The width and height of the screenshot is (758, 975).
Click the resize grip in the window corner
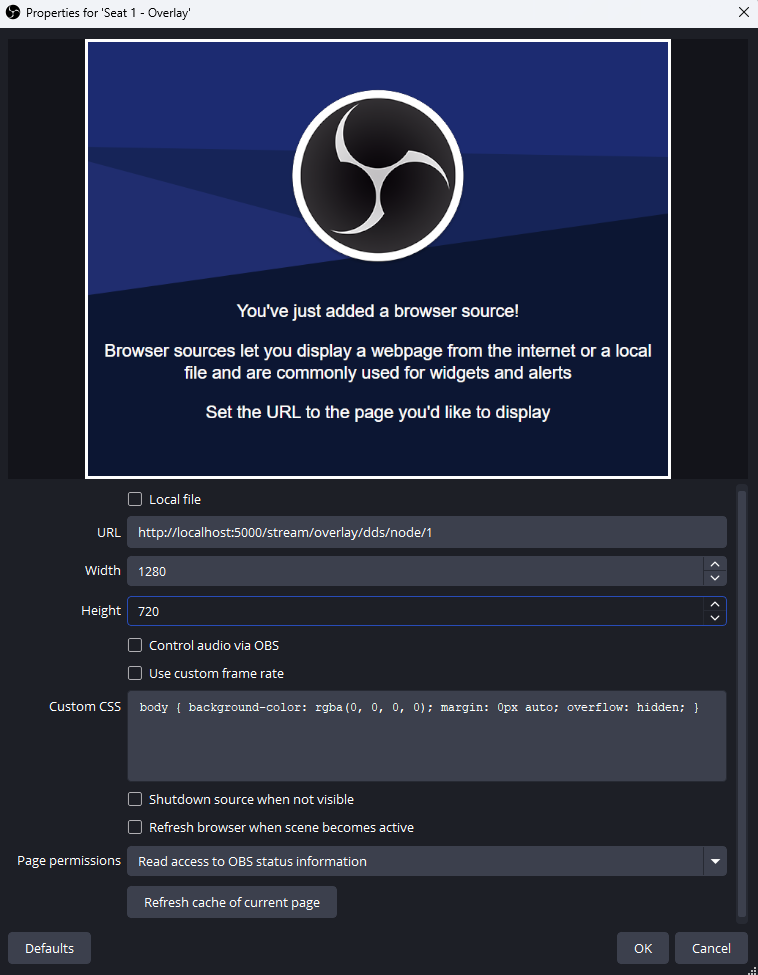click(752, 969)
